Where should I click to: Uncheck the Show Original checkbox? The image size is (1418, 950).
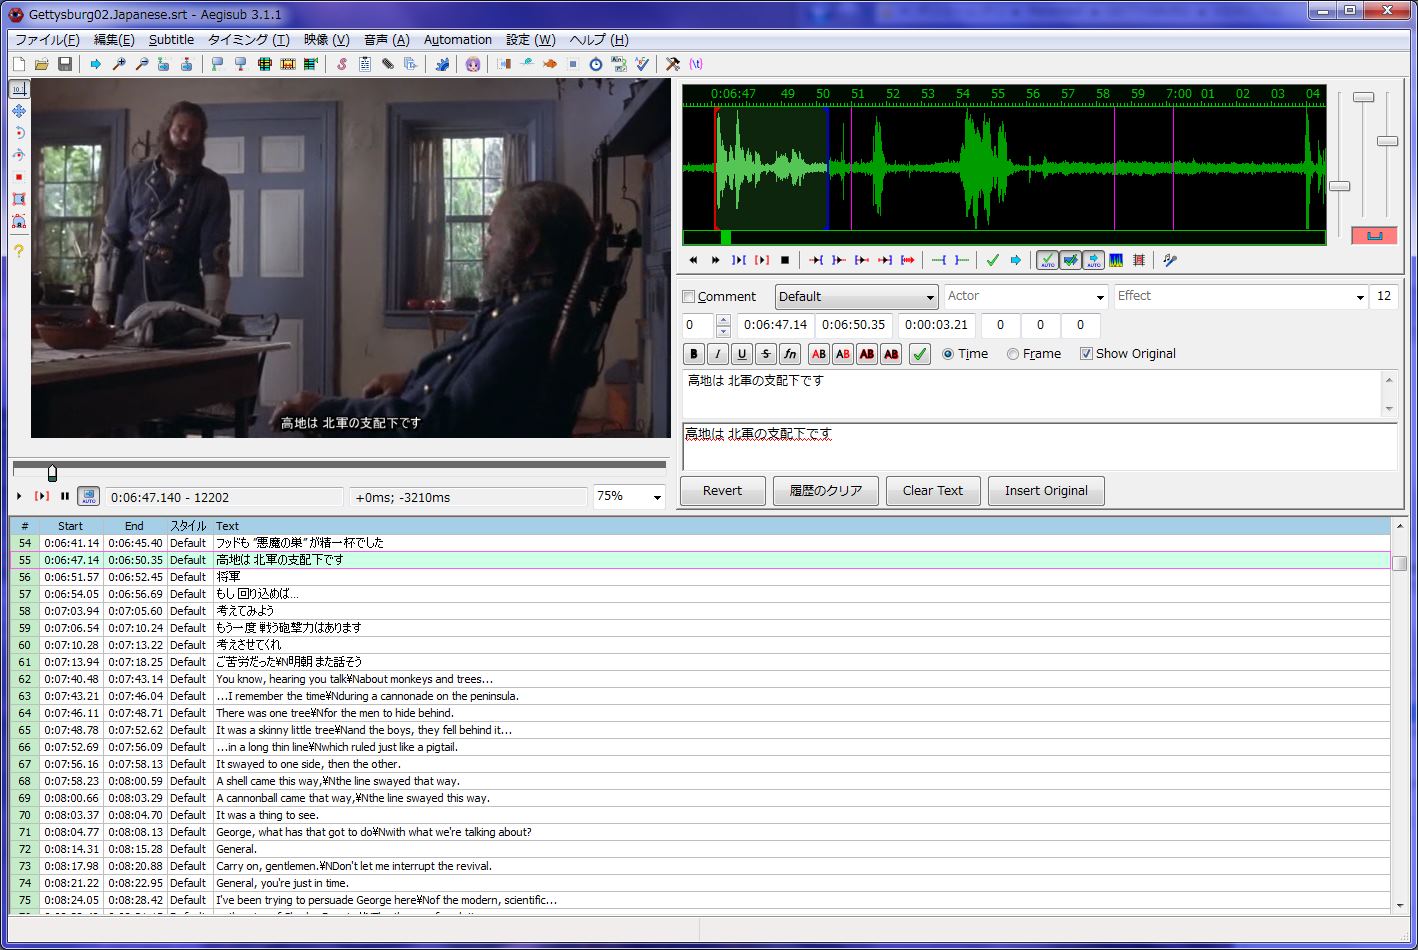1086,354
